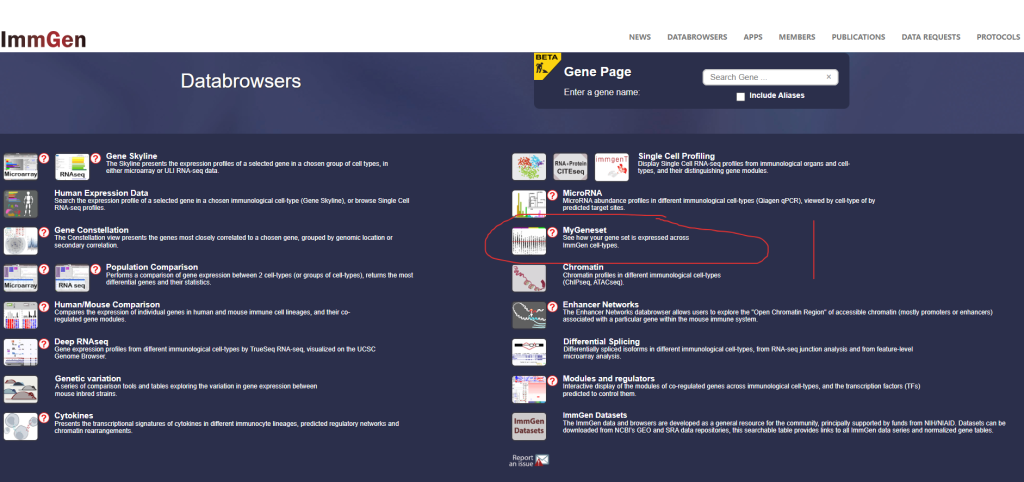The height and width of the screenshot is (482, 1024).
Task: Follow the Modules and regulators title link
Action: 609,379
